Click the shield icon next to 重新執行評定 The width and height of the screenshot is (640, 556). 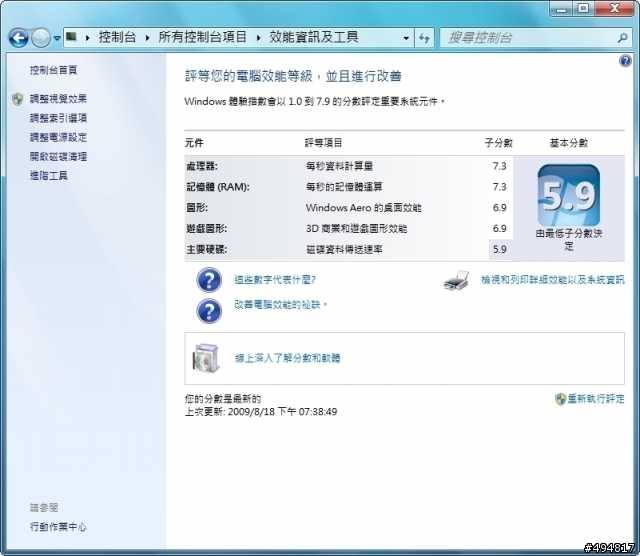[561, 398]
